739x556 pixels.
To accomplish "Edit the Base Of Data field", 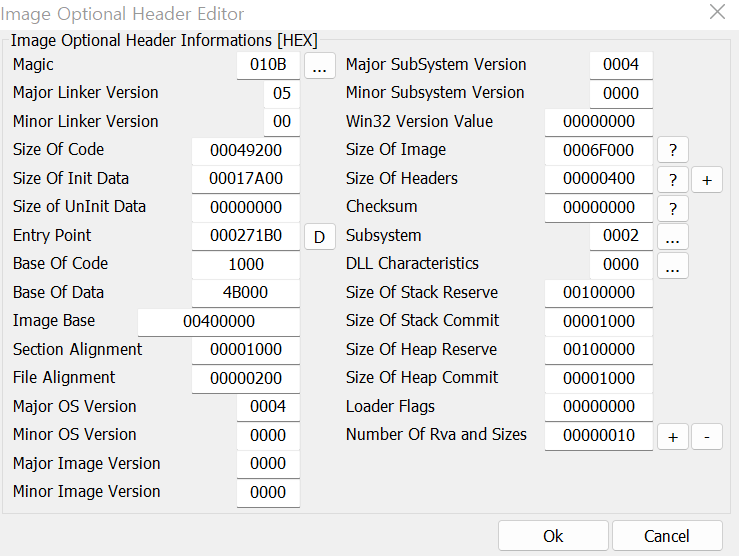I will tap(246, 293).
